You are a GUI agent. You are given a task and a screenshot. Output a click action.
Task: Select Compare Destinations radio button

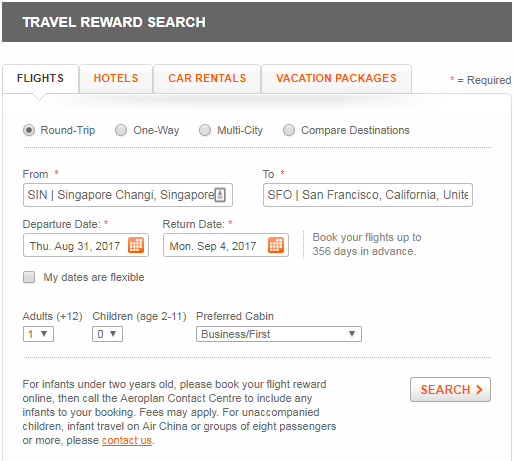coord(289,130)
